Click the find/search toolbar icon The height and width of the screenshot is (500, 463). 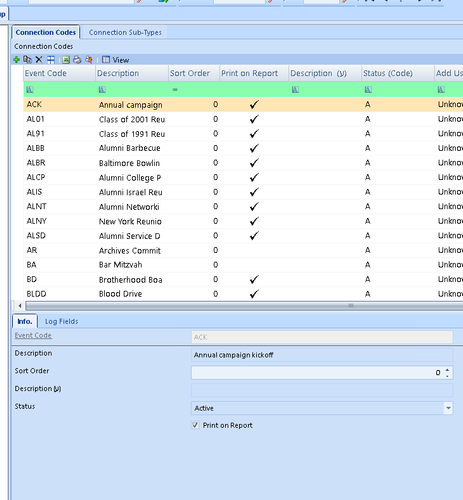click(89, 60)
